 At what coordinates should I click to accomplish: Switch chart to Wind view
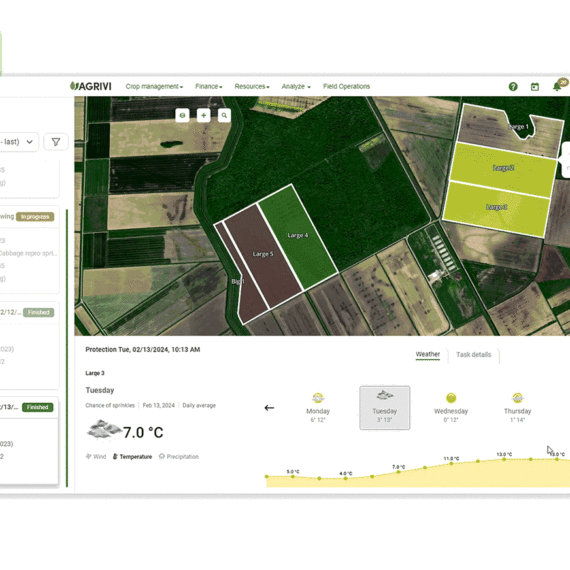96,457
